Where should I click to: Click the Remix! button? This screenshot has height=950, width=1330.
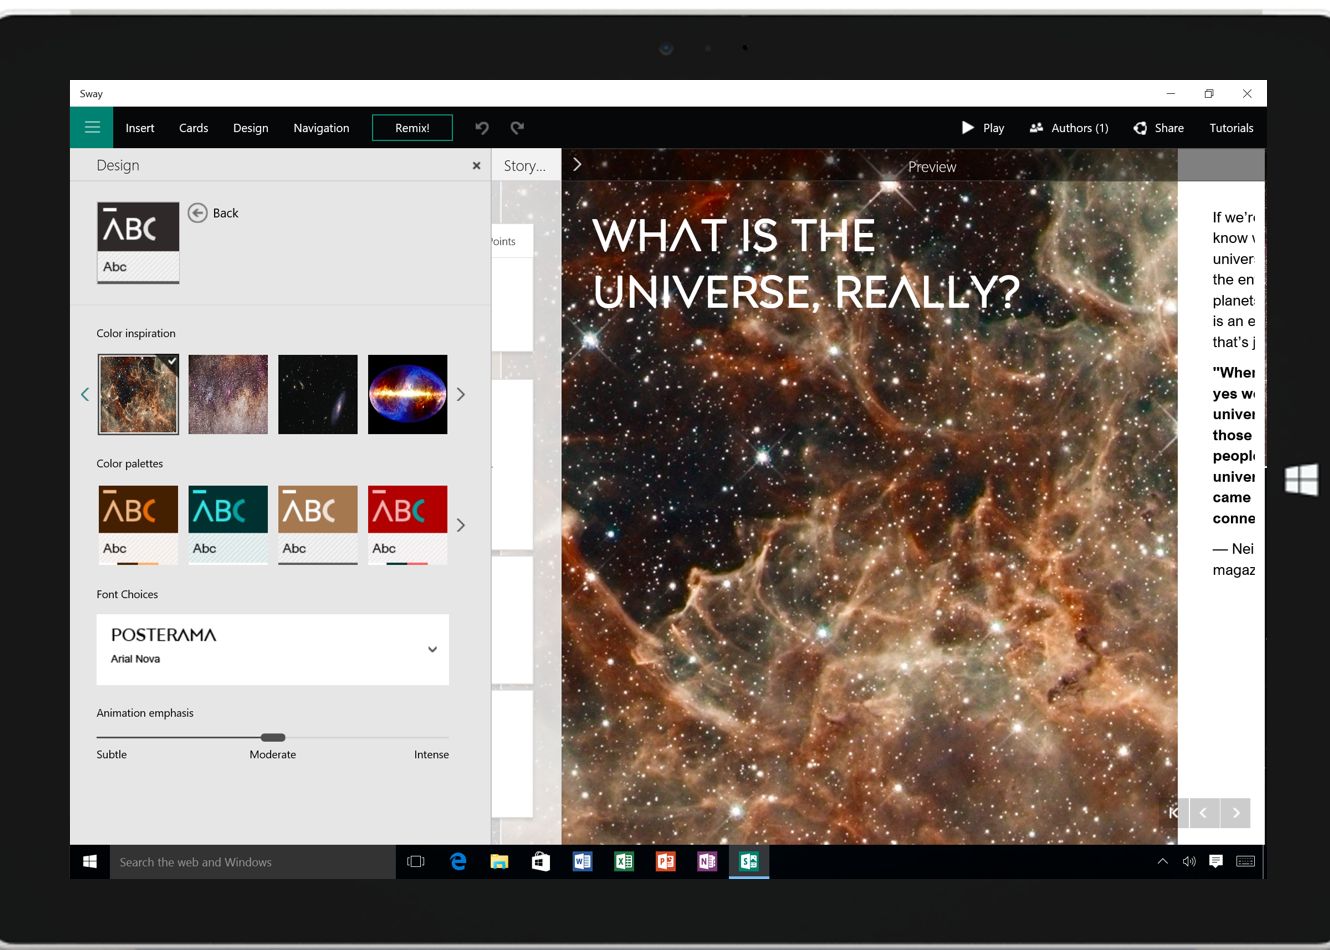click(x=412, y=127)
